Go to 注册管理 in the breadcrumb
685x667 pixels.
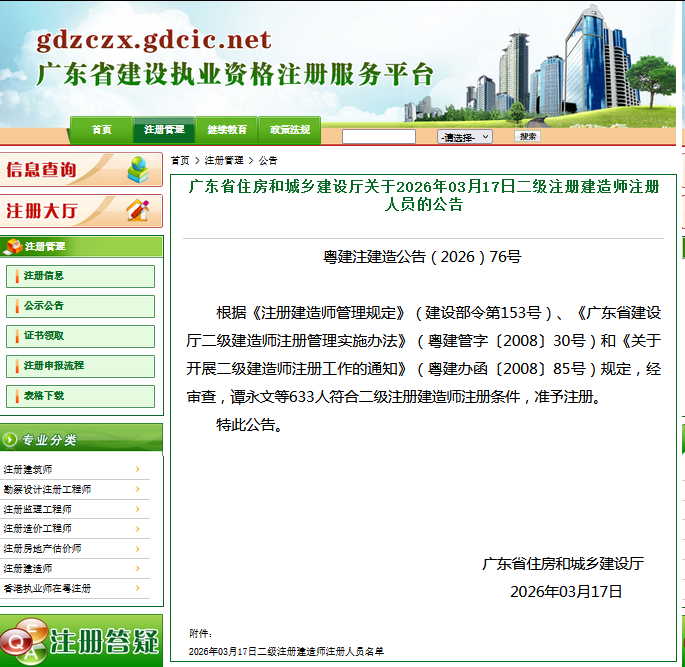(x=224, y=161)
